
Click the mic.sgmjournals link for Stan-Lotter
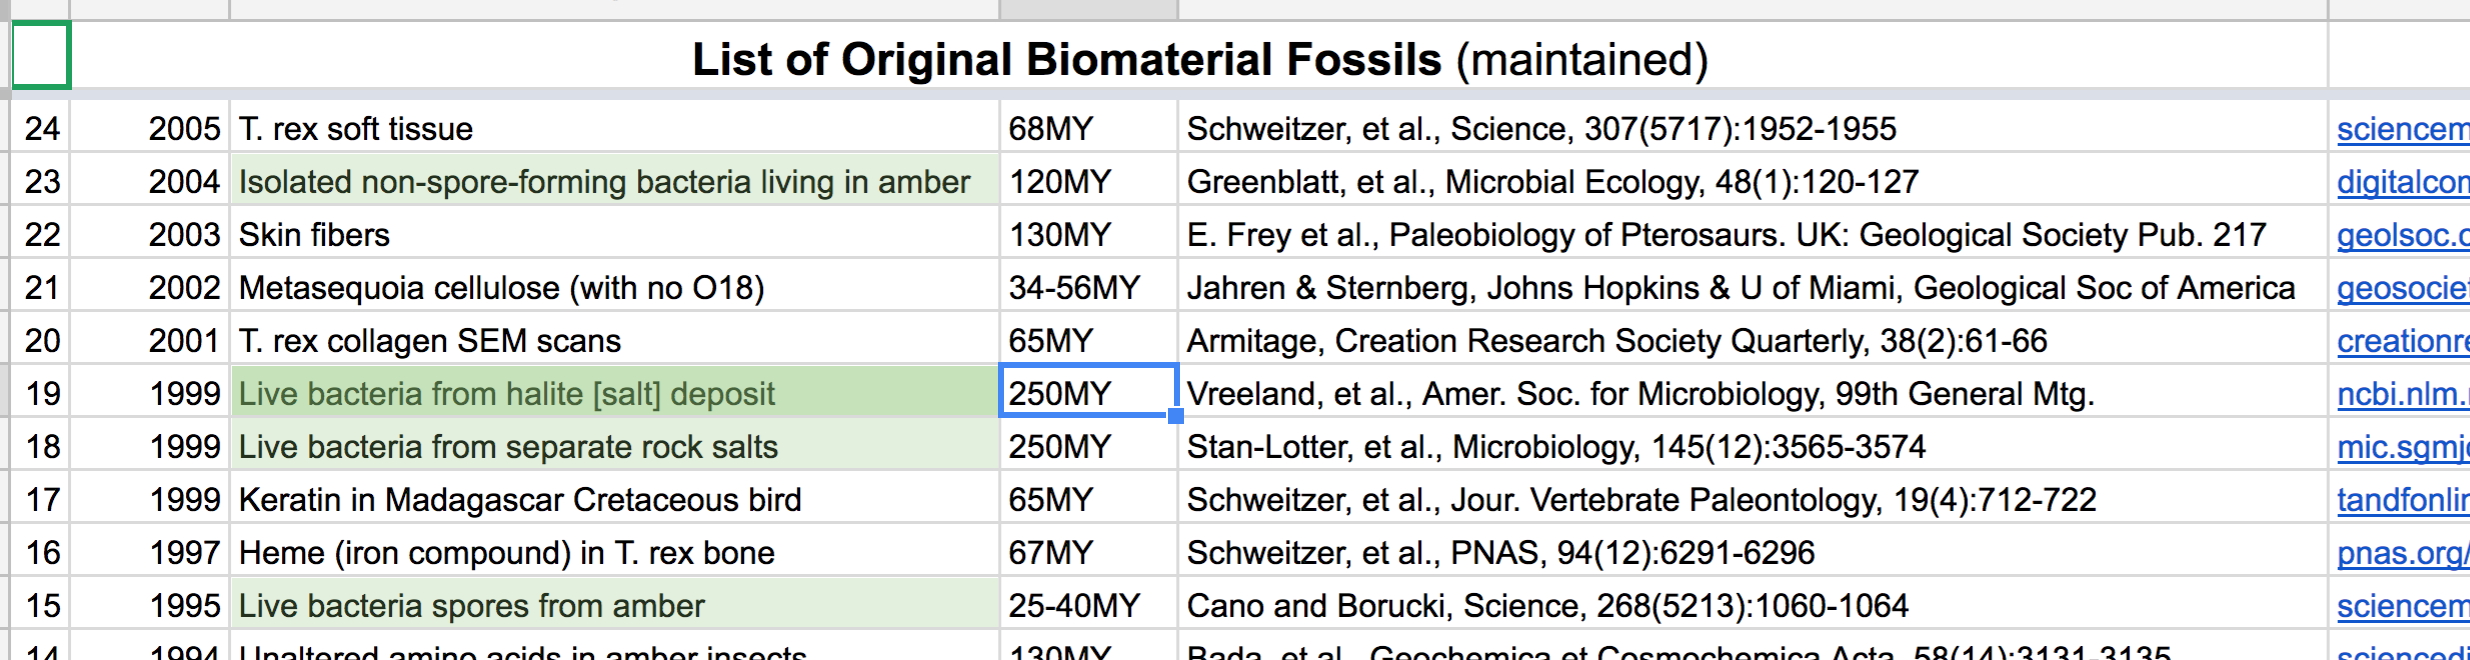2402,447
